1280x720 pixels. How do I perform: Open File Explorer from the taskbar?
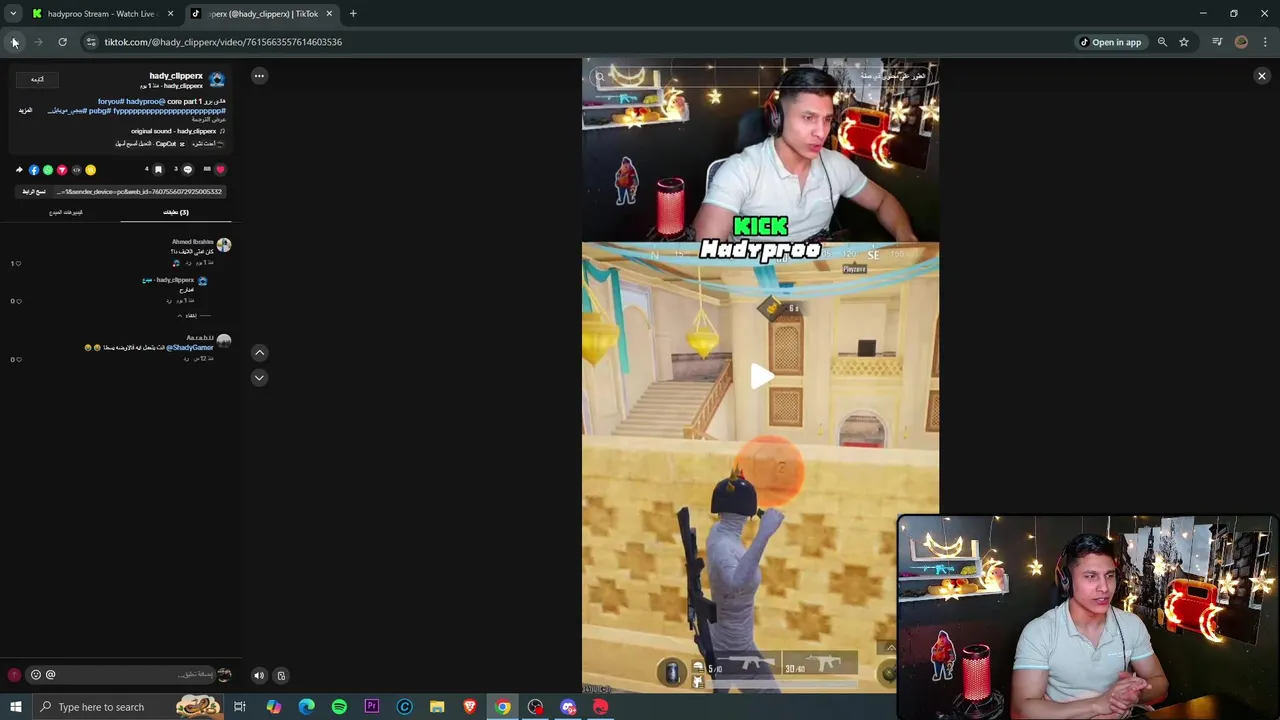(x=437, y=707)
